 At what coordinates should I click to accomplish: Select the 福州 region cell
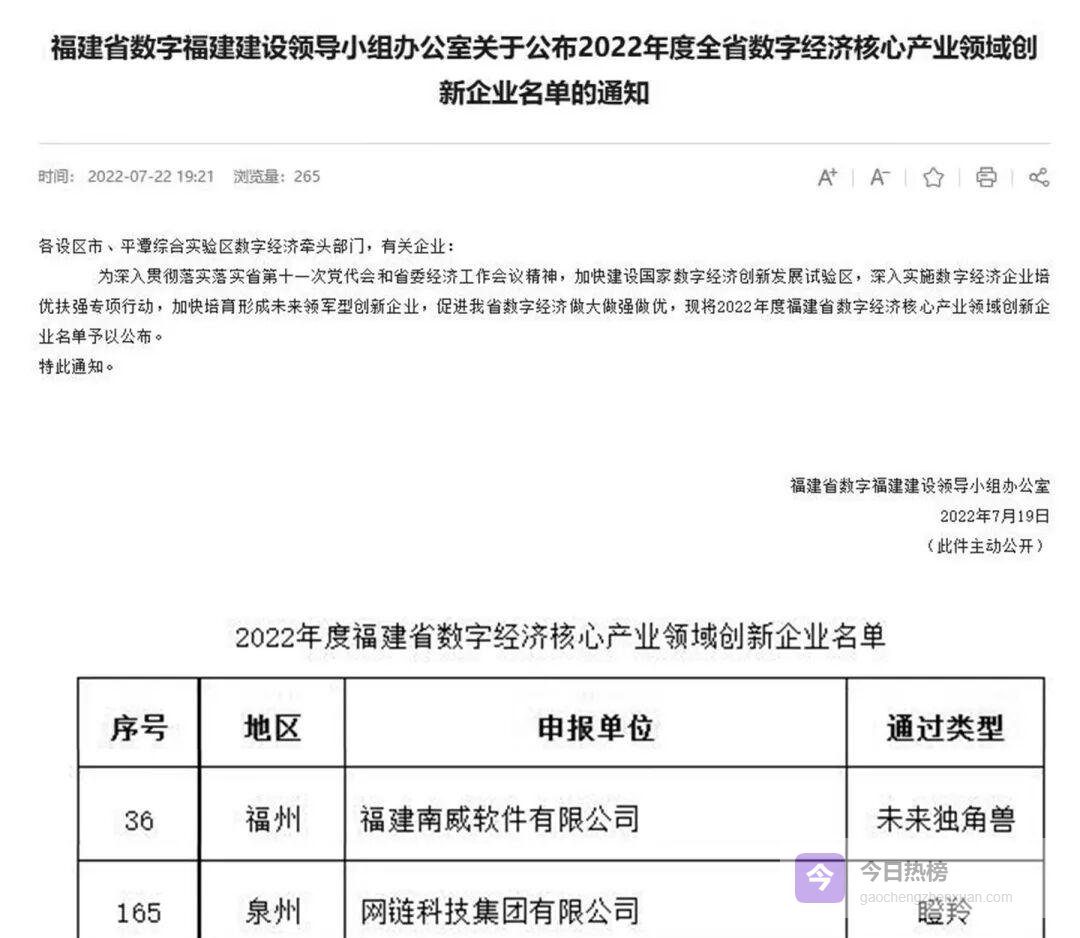(272, 819)
